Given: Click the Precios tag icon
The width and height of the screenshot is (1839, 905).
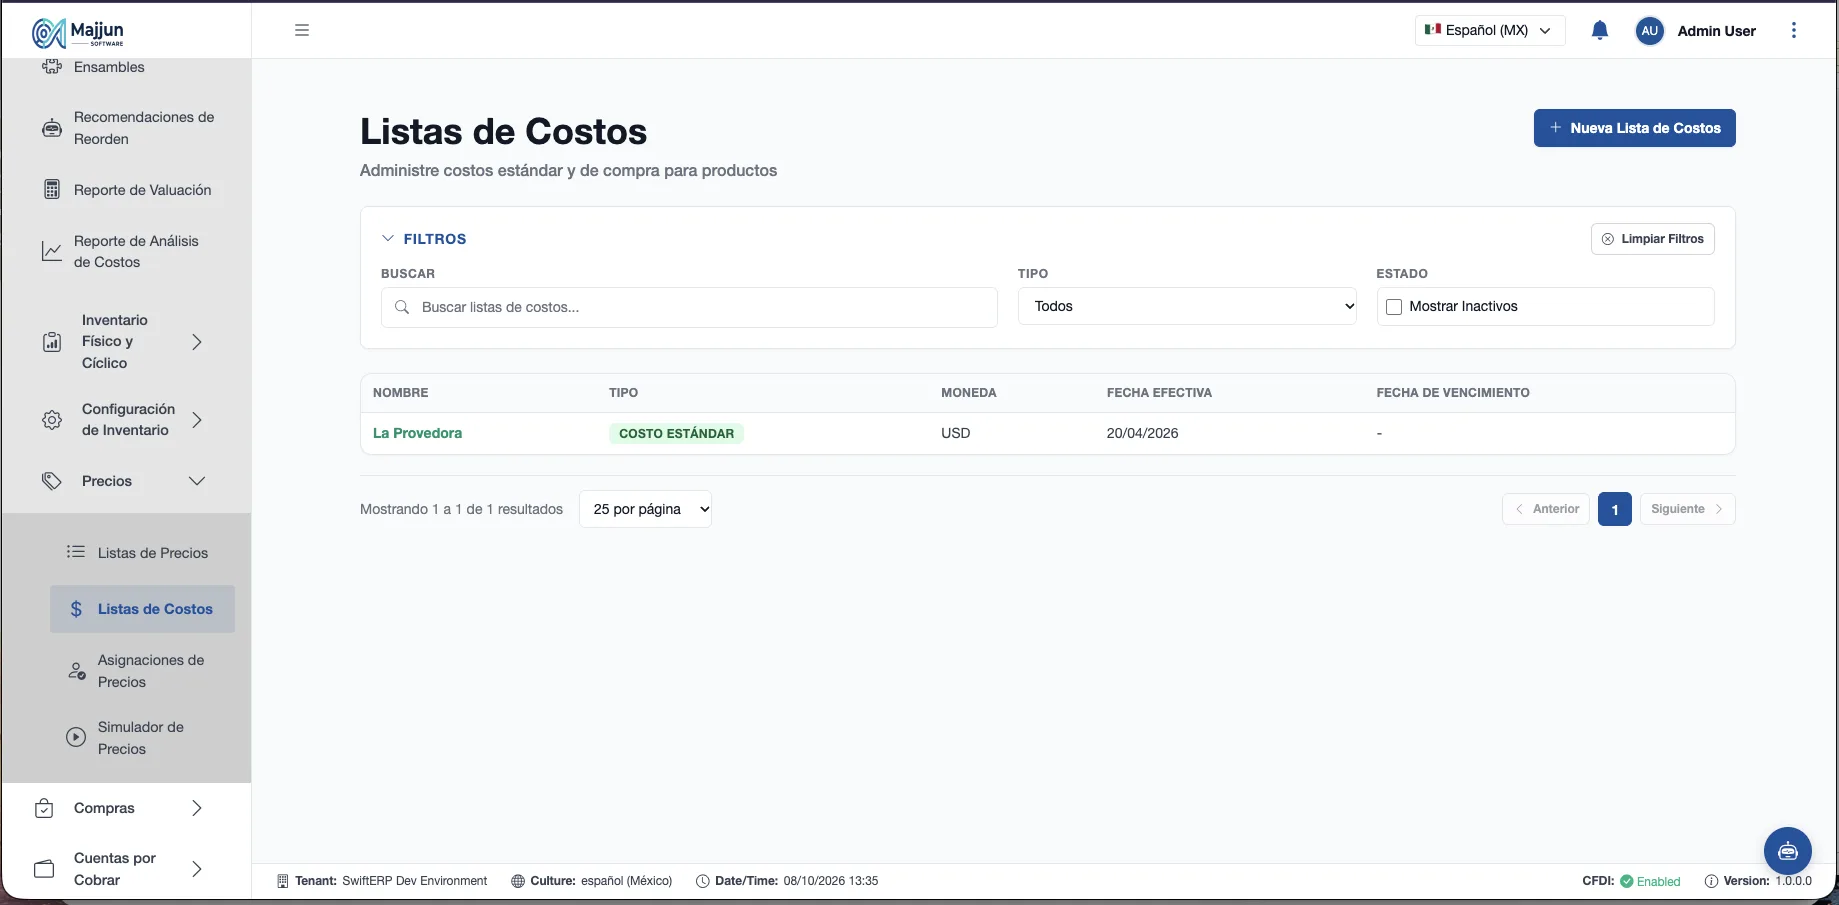Looking at the screenshot, I should (52, 481).
